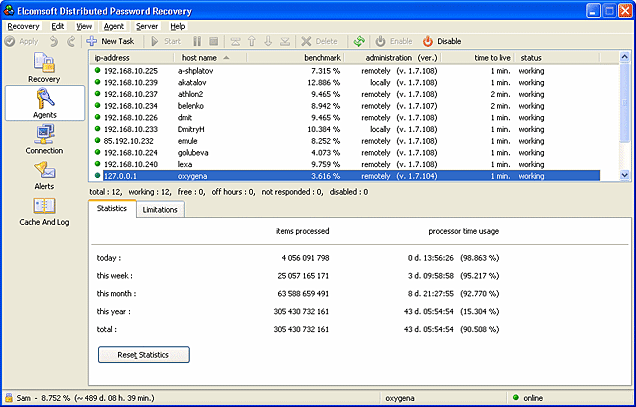Click the green online indicator in status bar

pyautogui.click(x=516, y=398)
